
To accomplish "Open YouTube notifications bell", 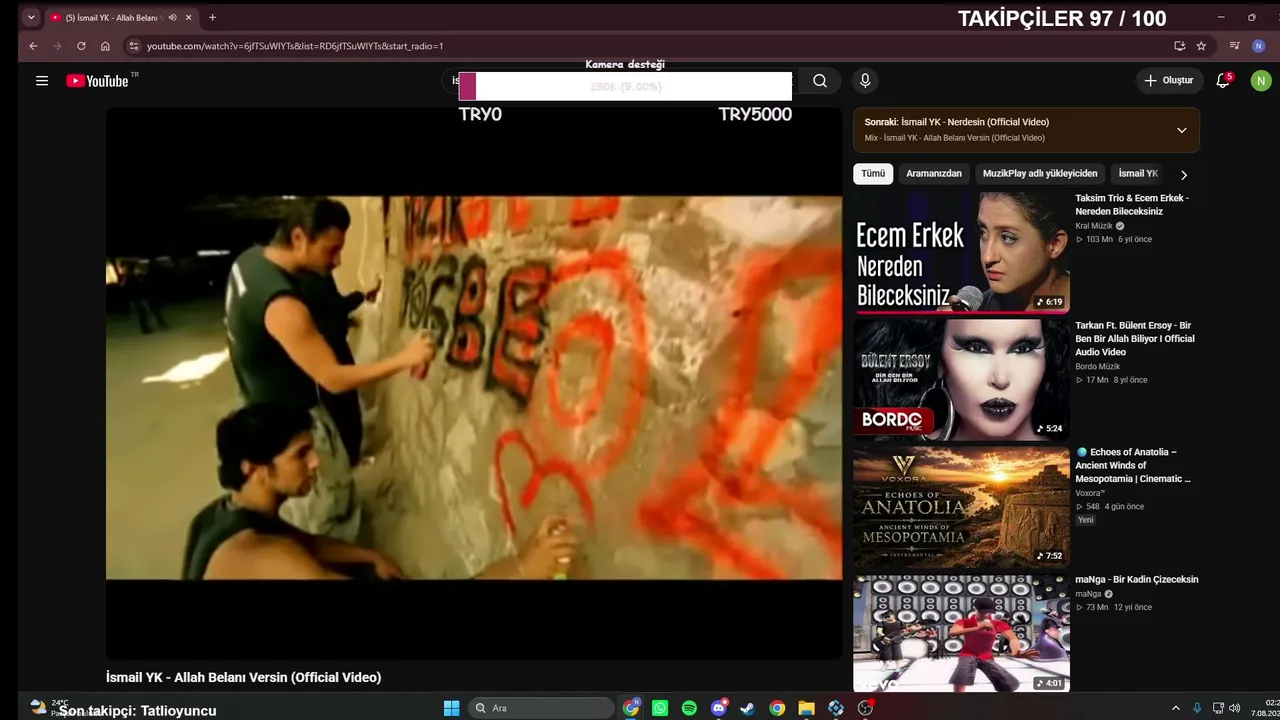I will [x=1223, y=81].
